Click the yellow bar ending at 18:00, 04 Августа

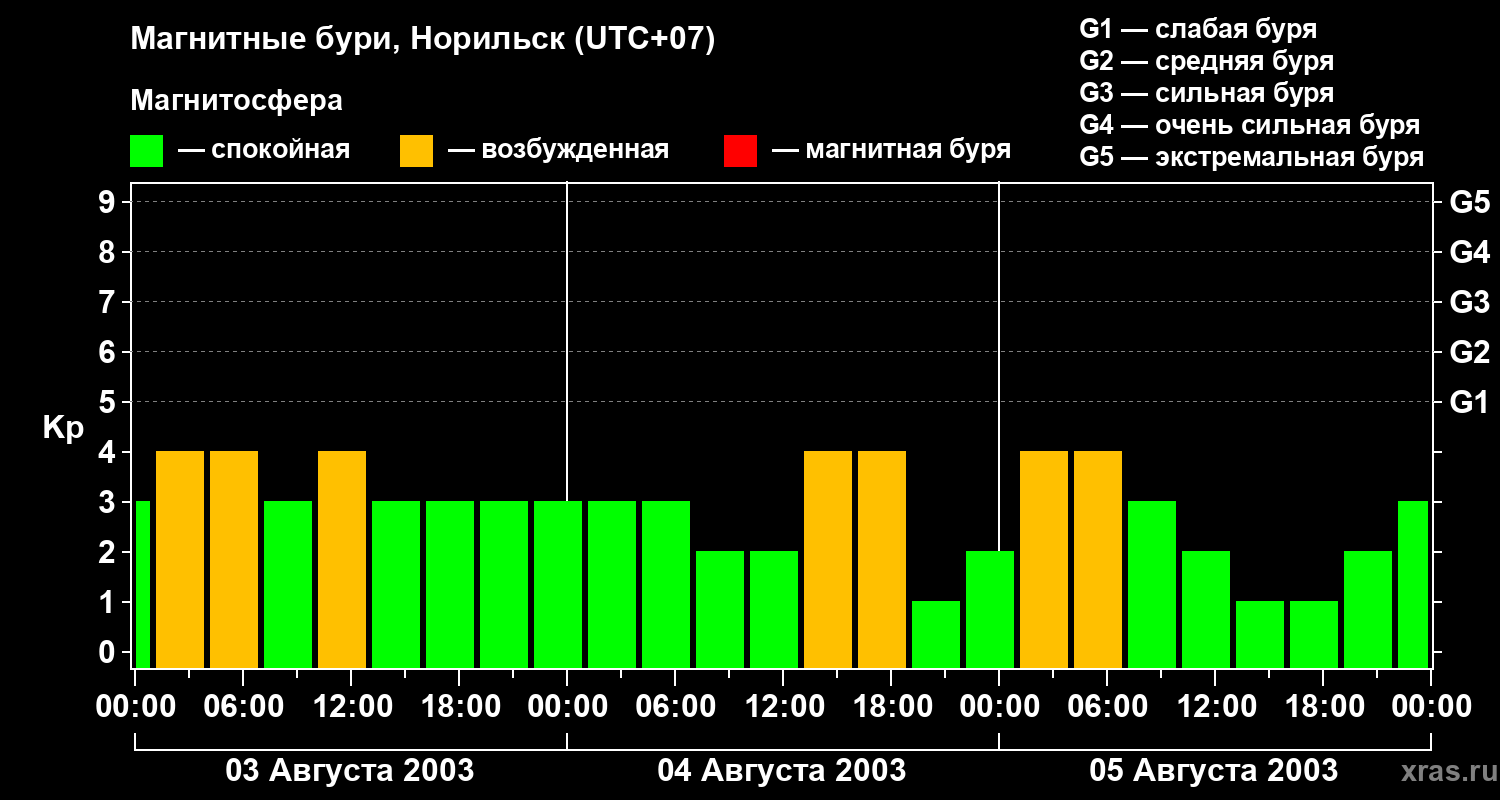click(x=882, y=559)
